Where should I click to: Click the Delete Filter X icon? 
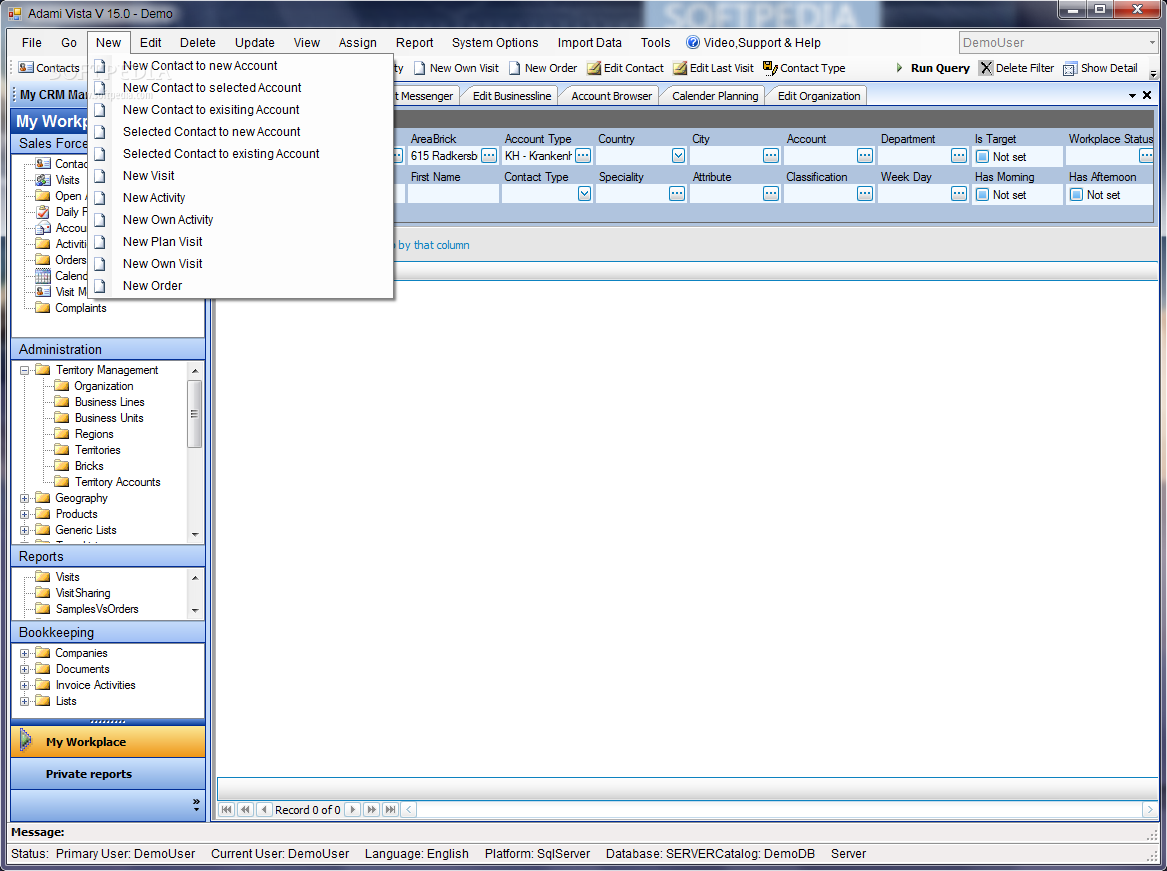tap(986, 68)
